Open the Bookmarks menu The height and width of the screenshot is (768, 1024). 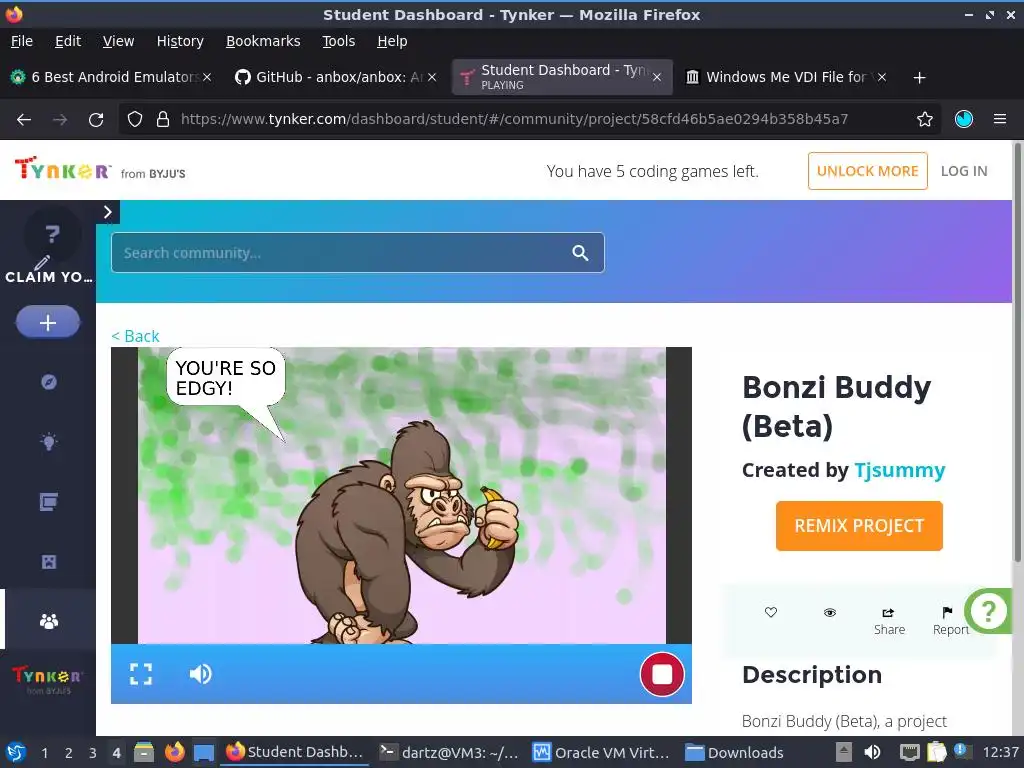pyautogui.click(x=263, y=41)
